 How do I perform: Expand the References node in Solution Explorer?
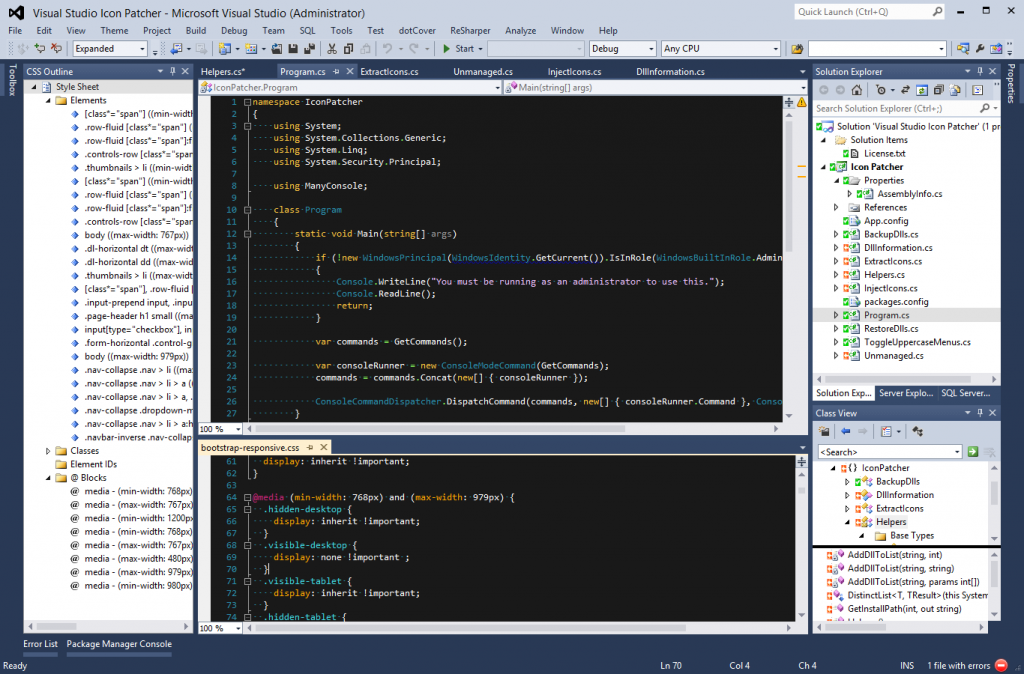836,207
